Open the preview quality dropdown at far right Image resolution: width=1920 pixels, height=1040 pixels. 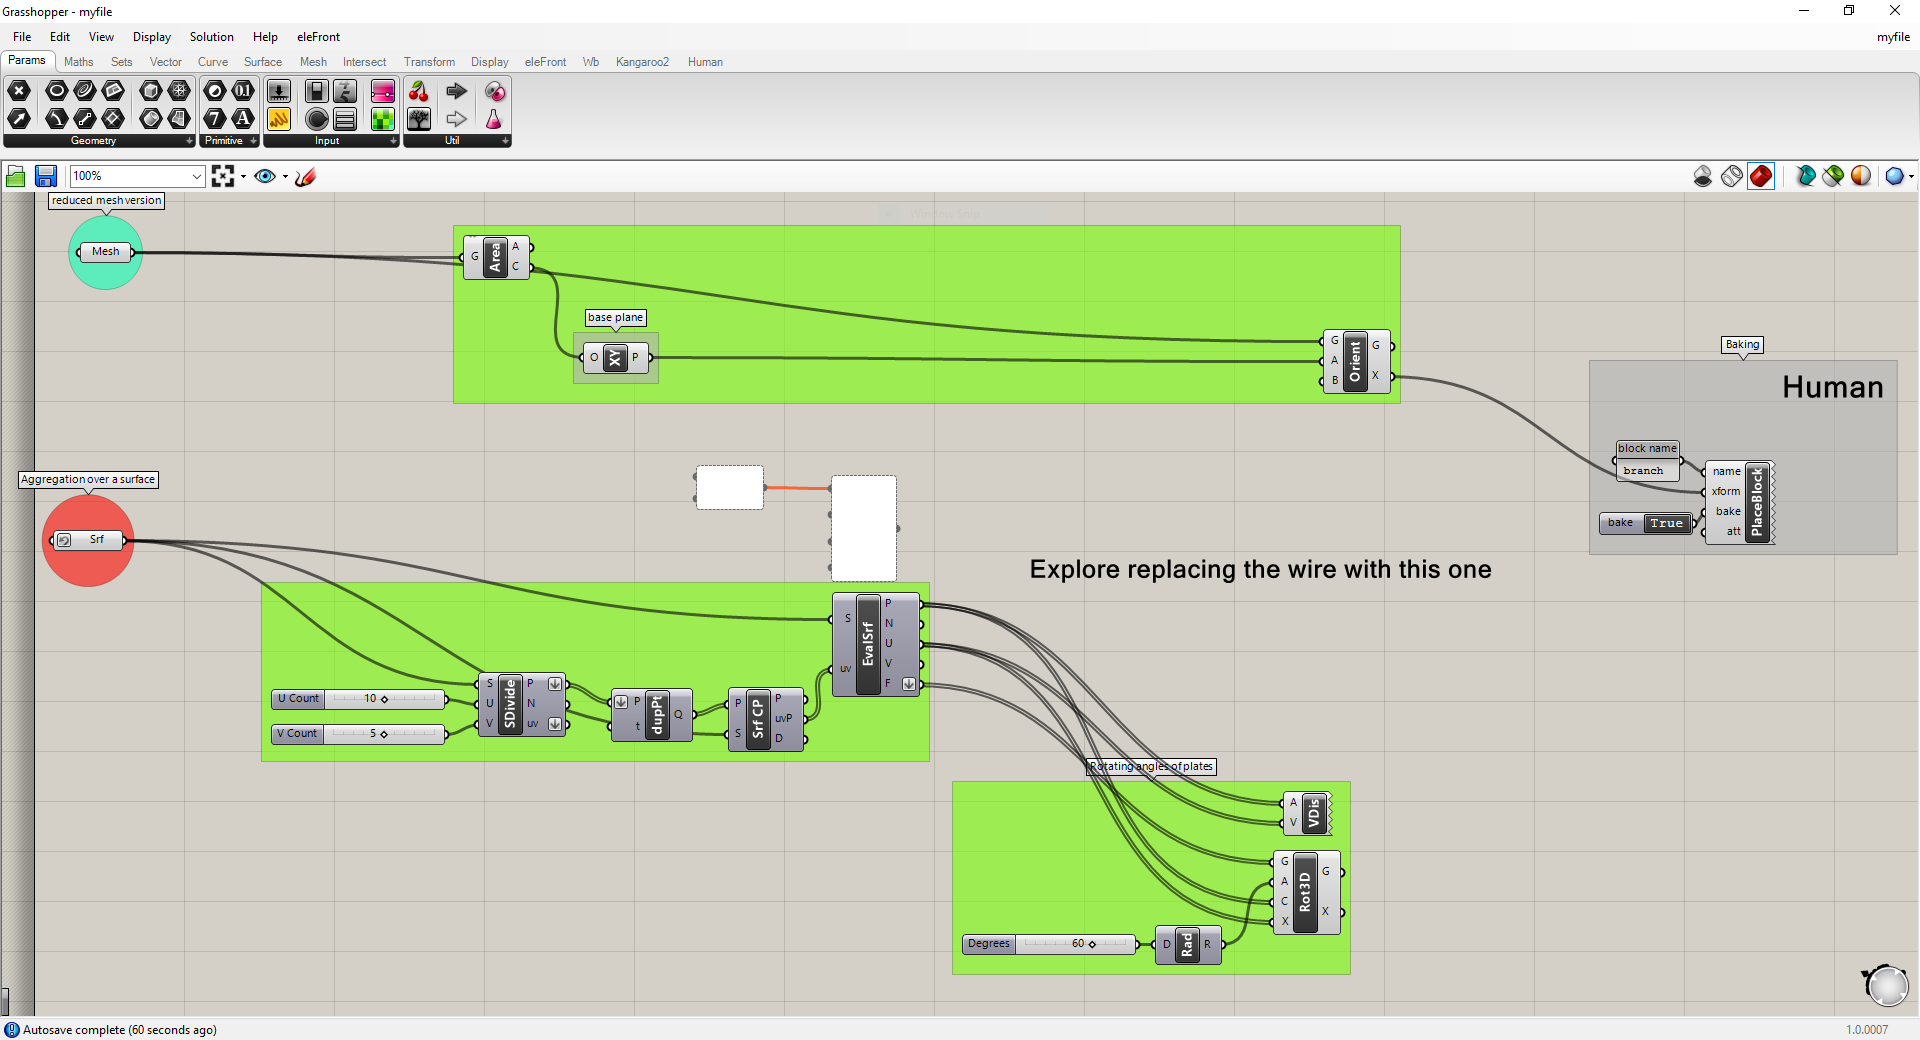point(1910,176)
